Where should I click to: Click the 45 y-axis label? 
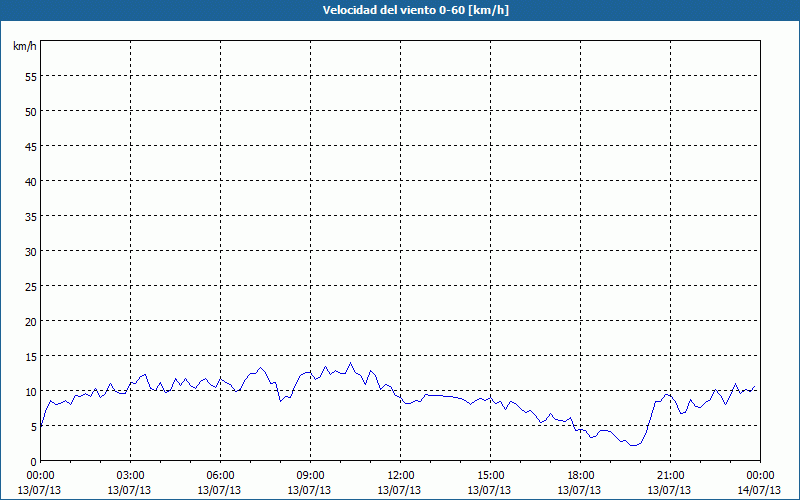pyautogui.click(x=31, y=146)
